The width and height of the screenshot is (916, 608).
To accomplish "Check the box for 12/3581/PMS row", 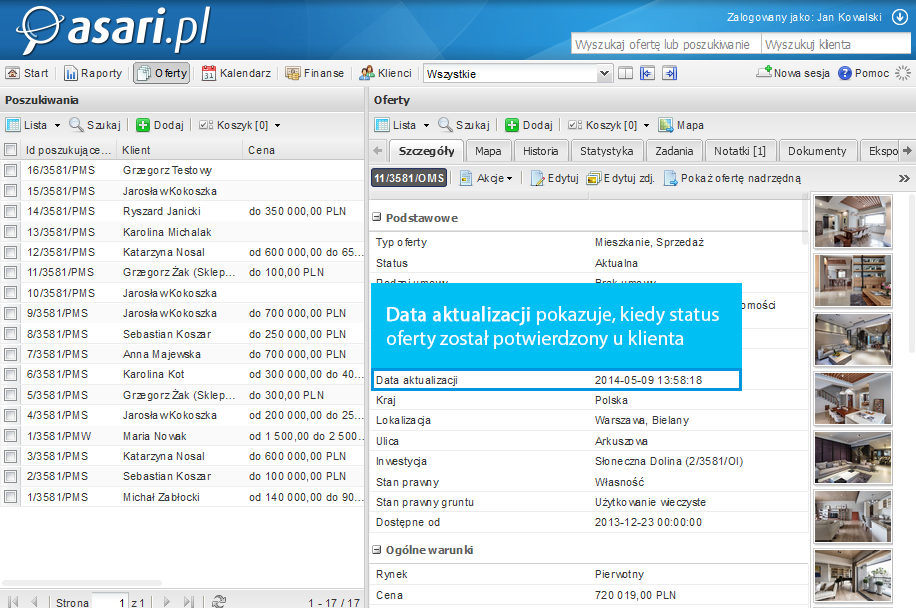I will point(10,252).
